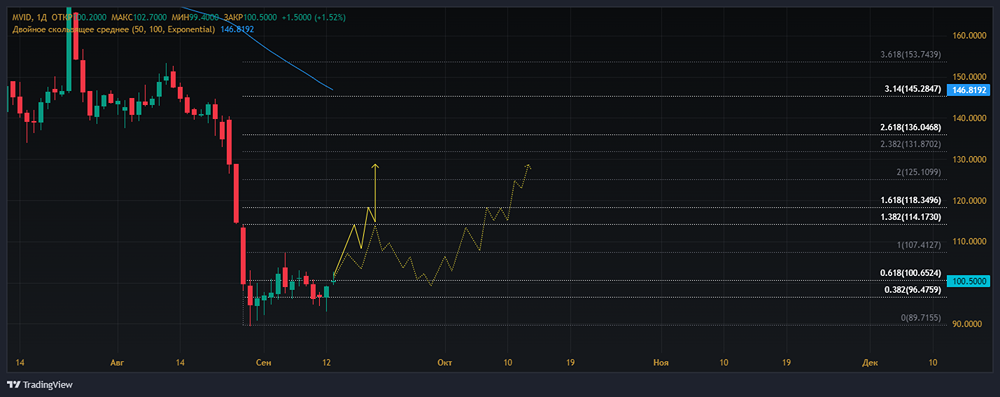
Task: Click the blue 146.8192 price tag on the axis
Action: [x=969, y=91]
